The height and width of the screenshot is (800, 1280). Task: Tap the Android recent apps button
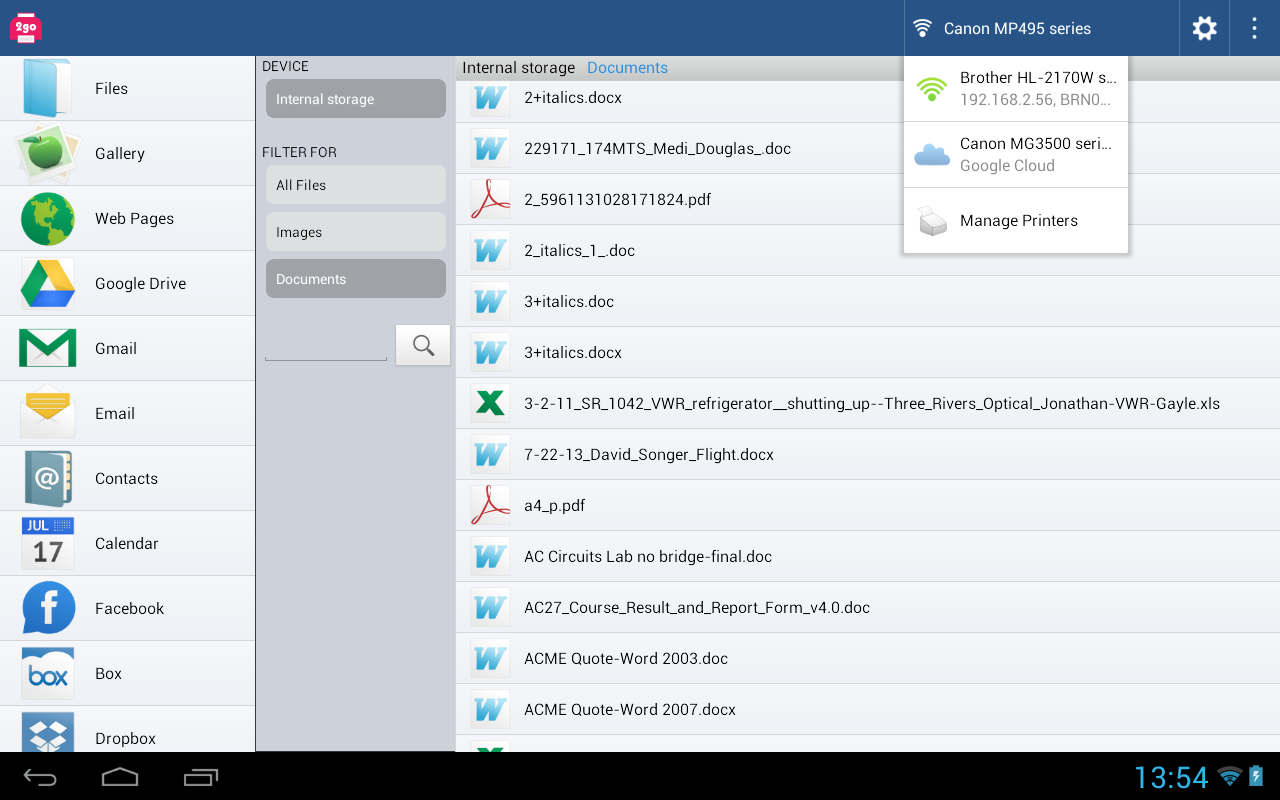point(201,777)
